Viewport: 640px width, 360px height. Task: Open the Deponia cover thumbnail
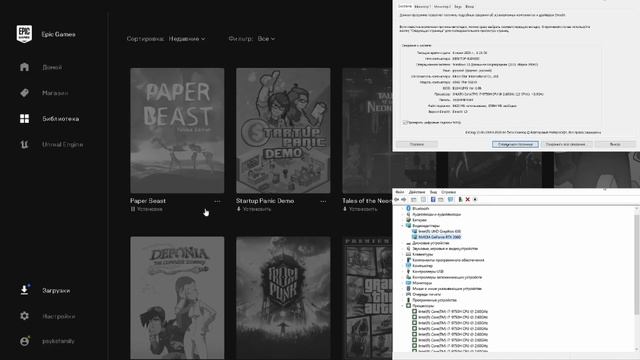(177, 298)
